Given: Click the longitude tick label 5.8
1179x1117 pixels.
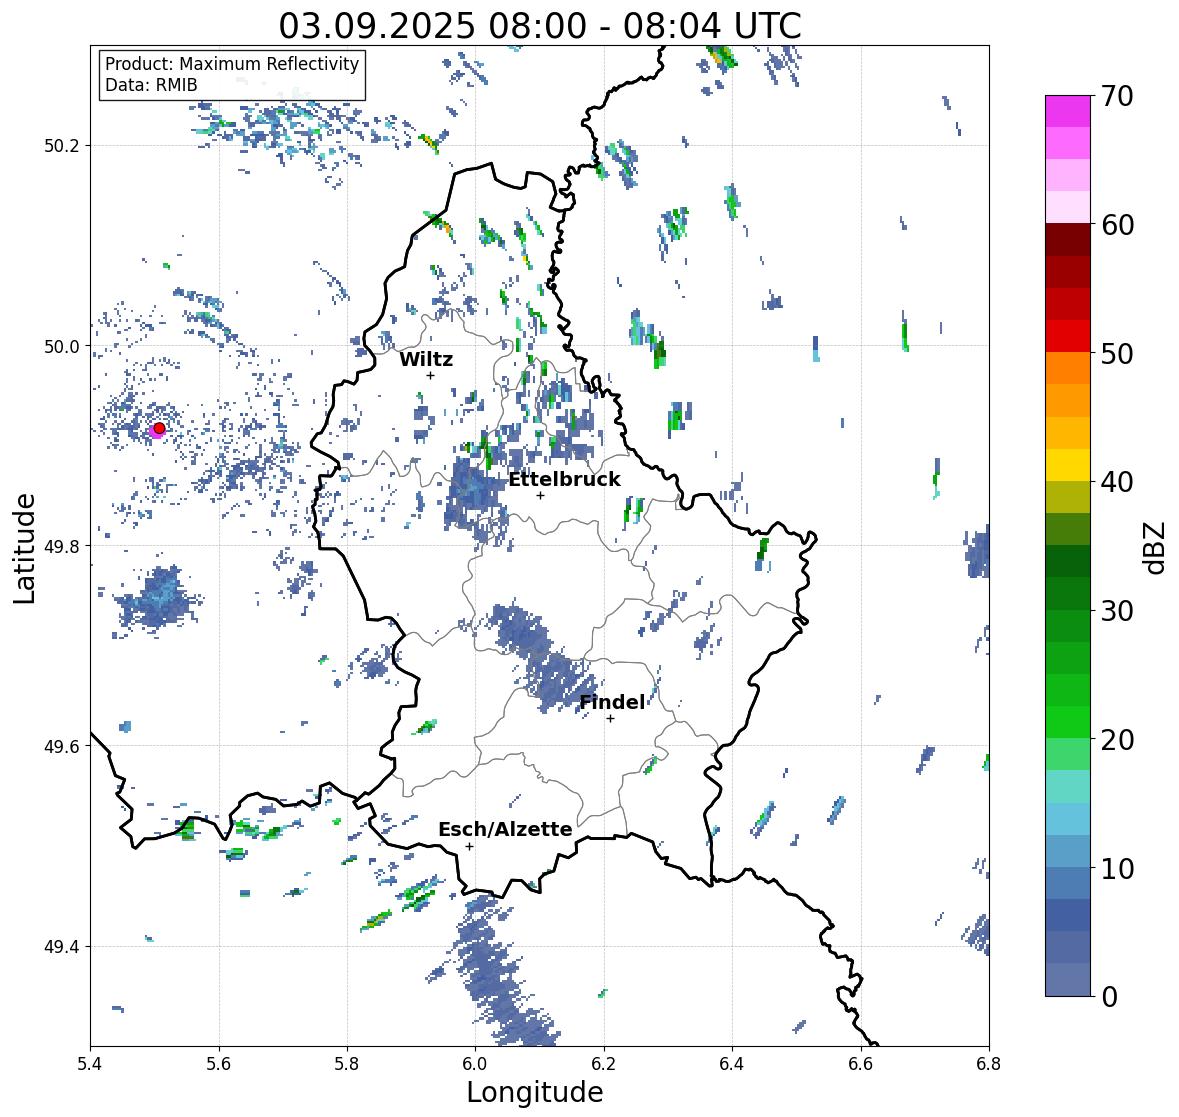Looking at the screenshot, I should tap(347, 1064).
